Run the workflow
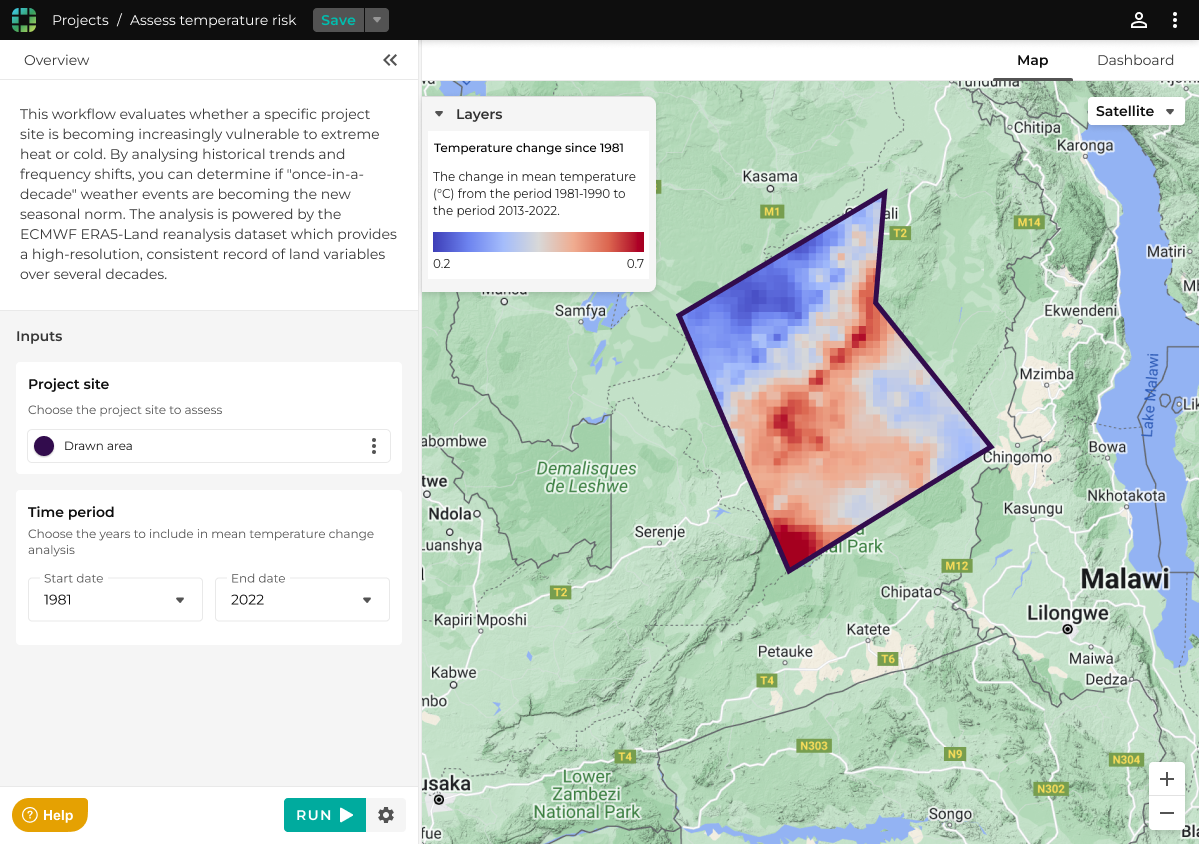This screenshot has height=844, width=1199. [325, 815]
